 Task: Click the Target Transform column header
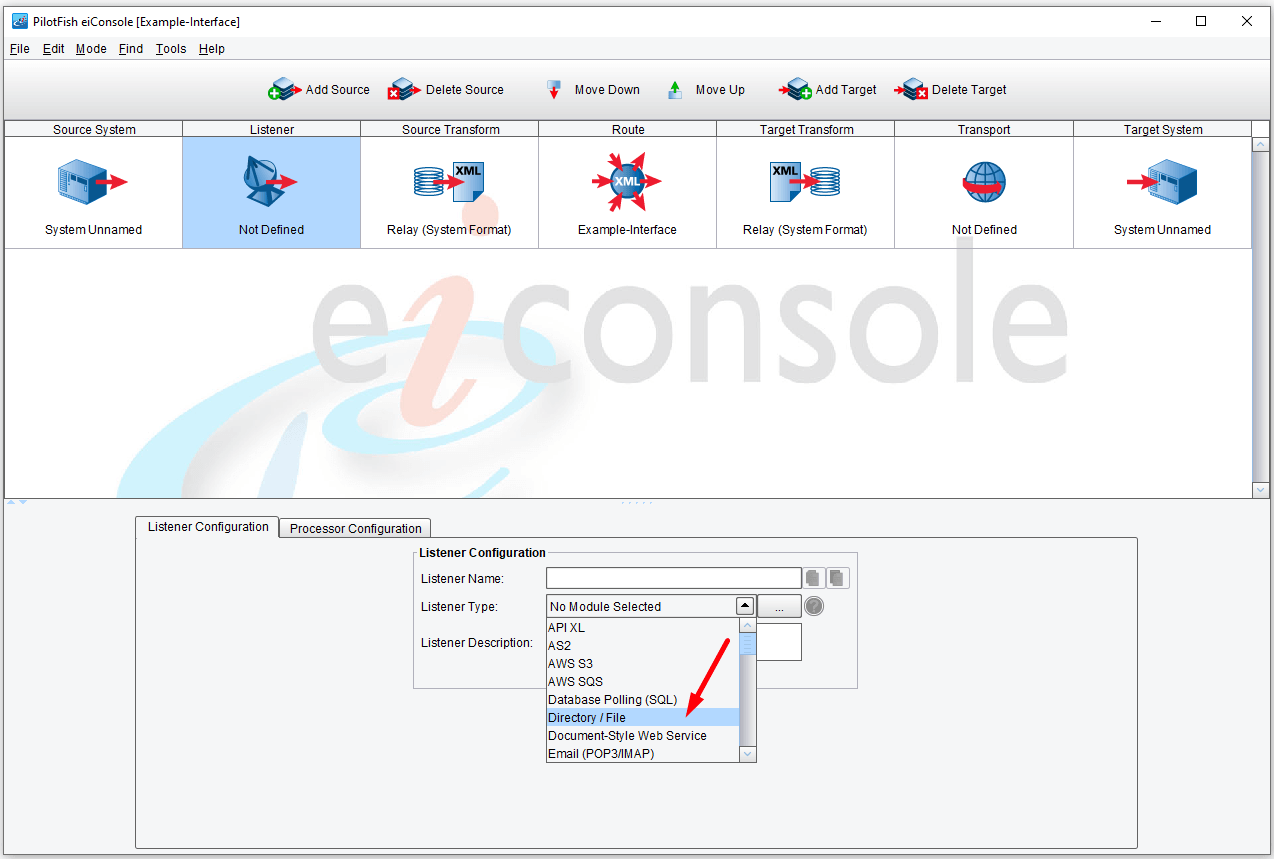click(x=806, y=129)
